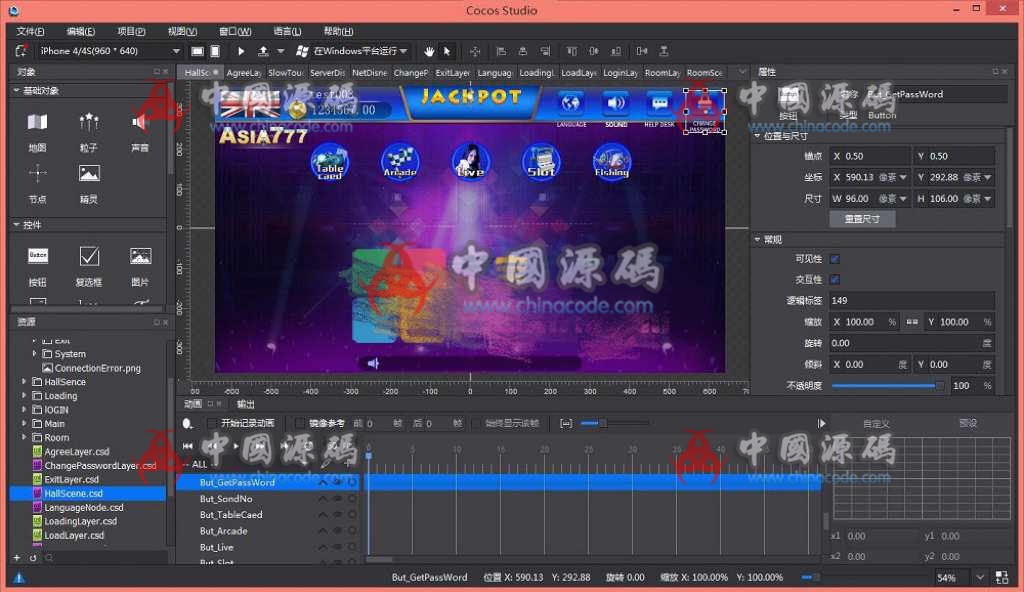This screenshot has height=592, width=1024.
Task: Open the iPhone 4/4S resolution dropdown
Action: coord(108,51)
